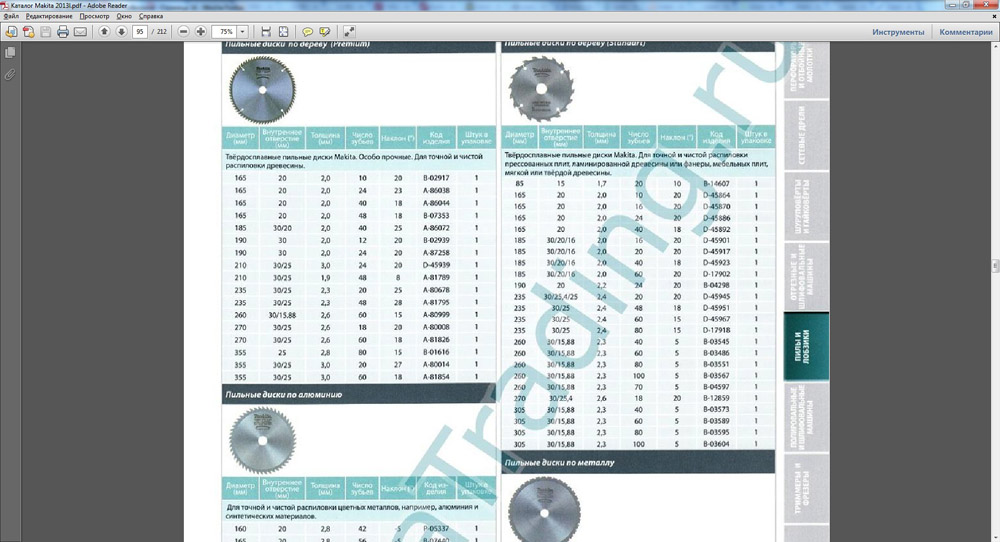Click the fit whole page icon

[283, 31]
